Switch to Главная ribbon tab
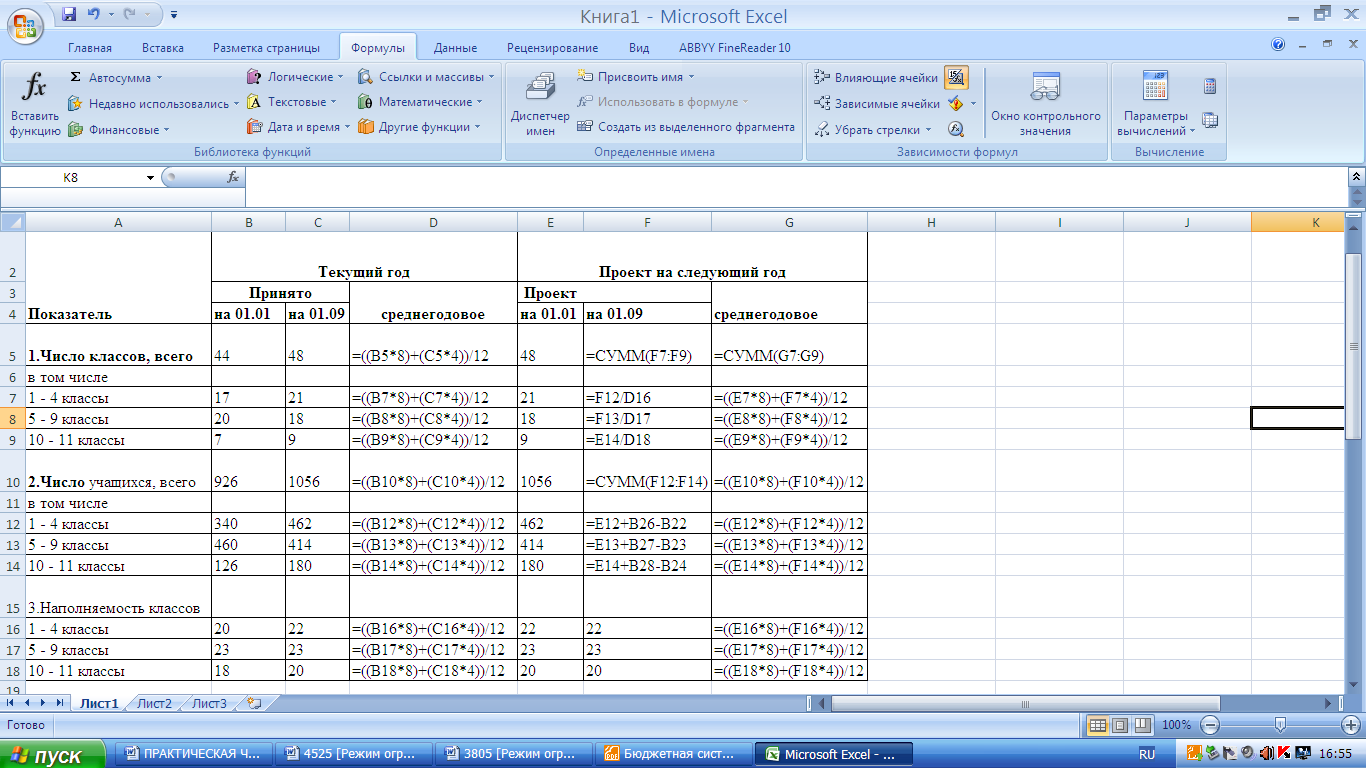This screenshot has height=768, width=1366. click(90, 47)
